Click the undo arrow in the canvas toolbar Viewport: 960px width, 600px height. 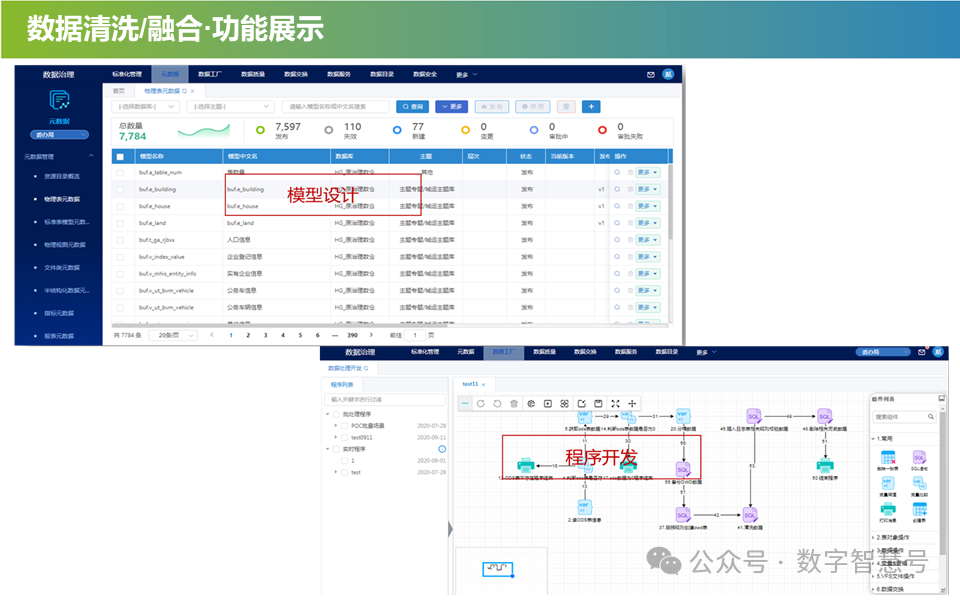click(x=497, y=403)
